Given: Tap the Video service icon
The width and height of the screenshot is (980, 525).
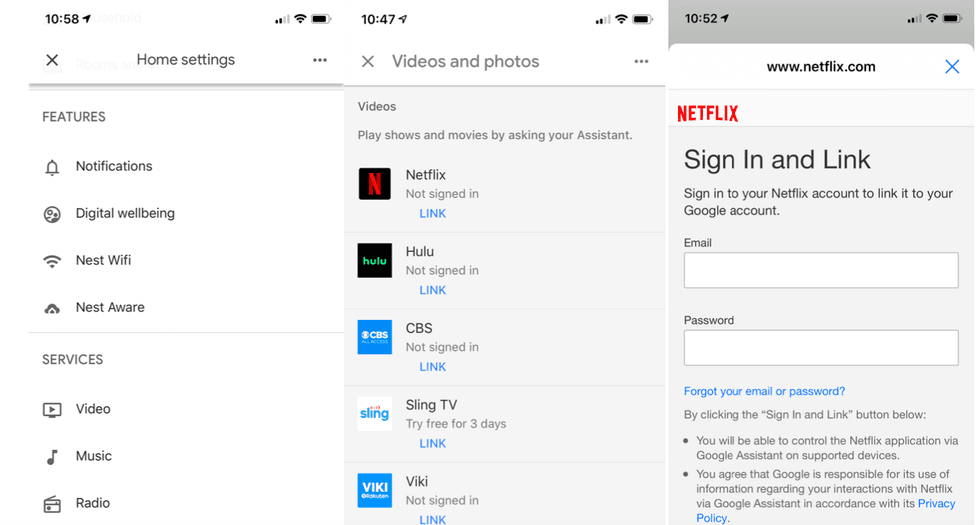Looking at the screenshot, I should pyautogui.click(x=52, y=409).
